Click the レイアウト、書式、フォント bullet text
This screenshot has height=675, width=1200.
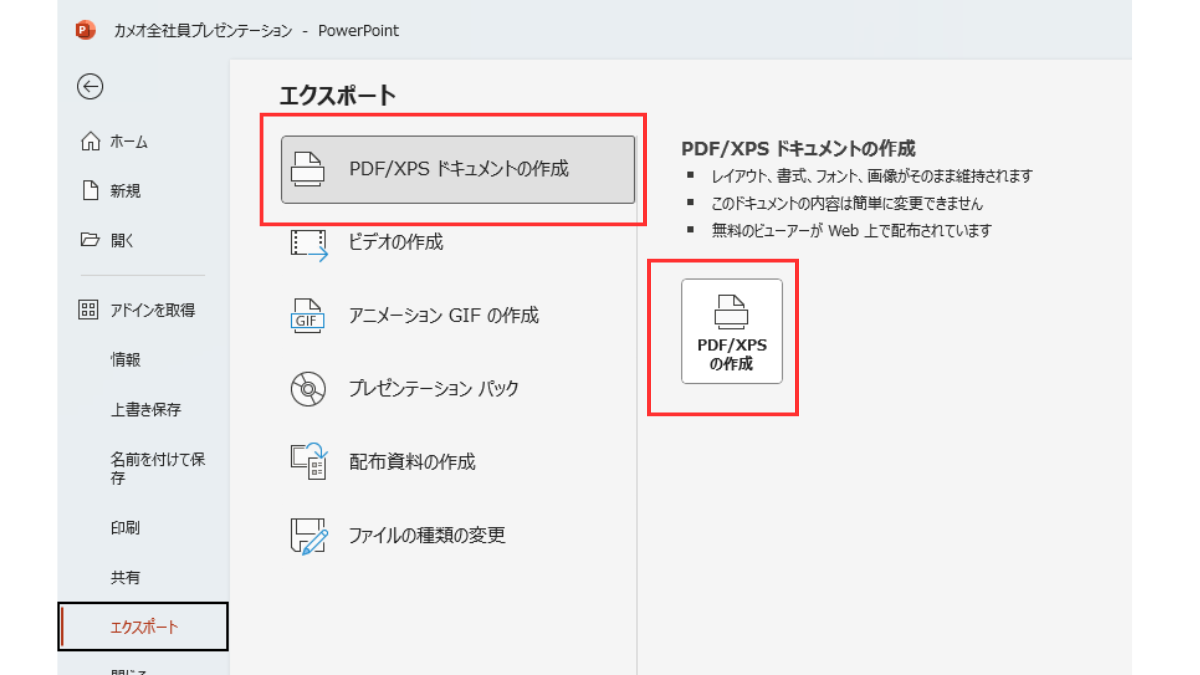(x=872, y=176)
